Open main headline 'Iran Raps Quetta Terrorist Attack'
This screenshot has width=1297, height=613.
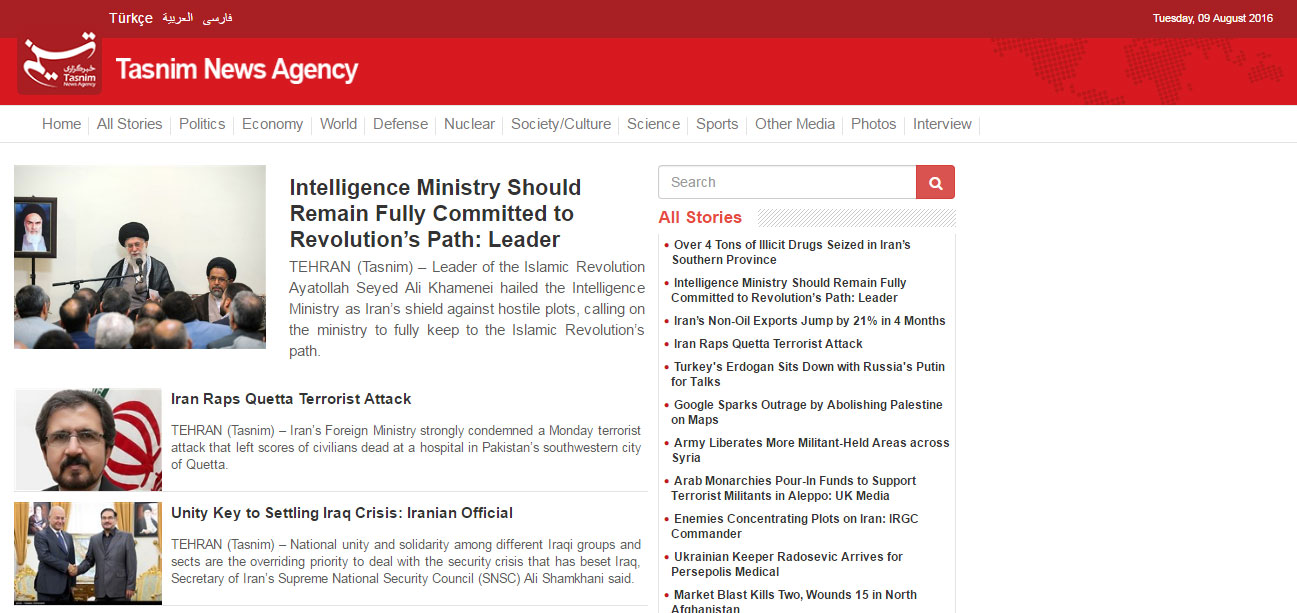tap(291, 399)
